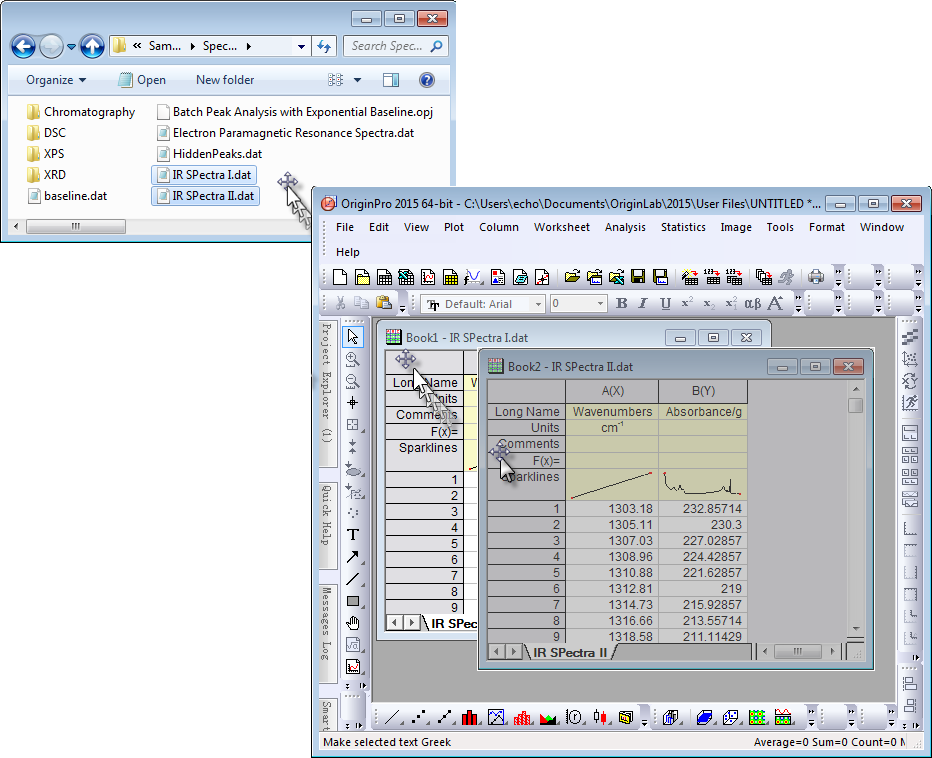Image resolution: width=932 pixels, height=758 pixels.
Task: Open the File menu in OriginPro
Action: point(345,227)
